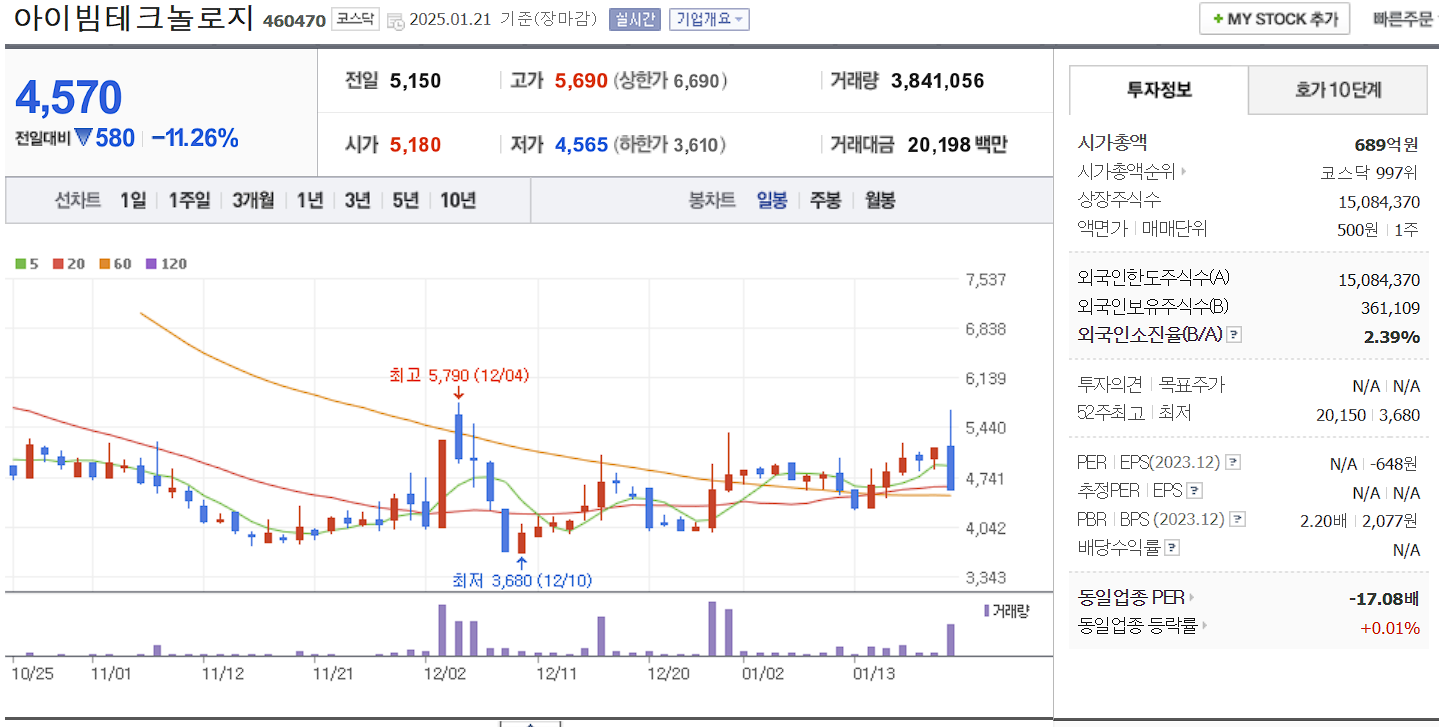The width and height of the screenshot is (1439, 727).
Task: Open the PBR | BPS help icon
Action: coord(1238,519)
